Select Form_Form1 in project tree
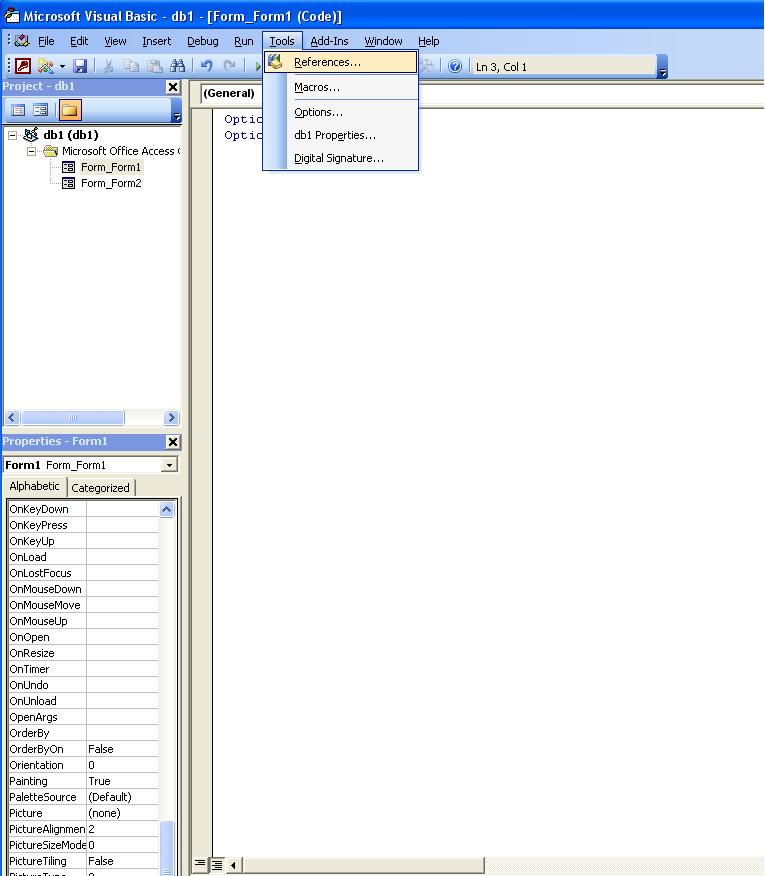 click(111, 167)
